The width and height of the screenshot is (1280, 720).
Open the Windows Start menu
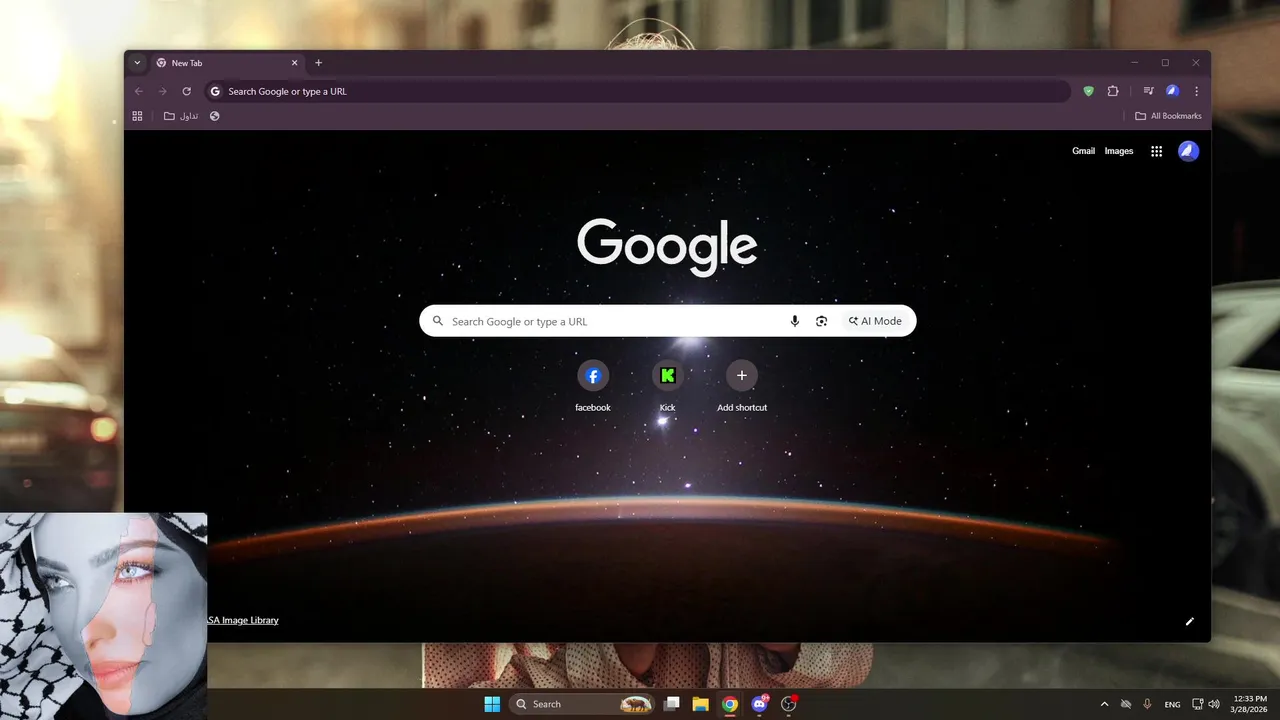492,704
